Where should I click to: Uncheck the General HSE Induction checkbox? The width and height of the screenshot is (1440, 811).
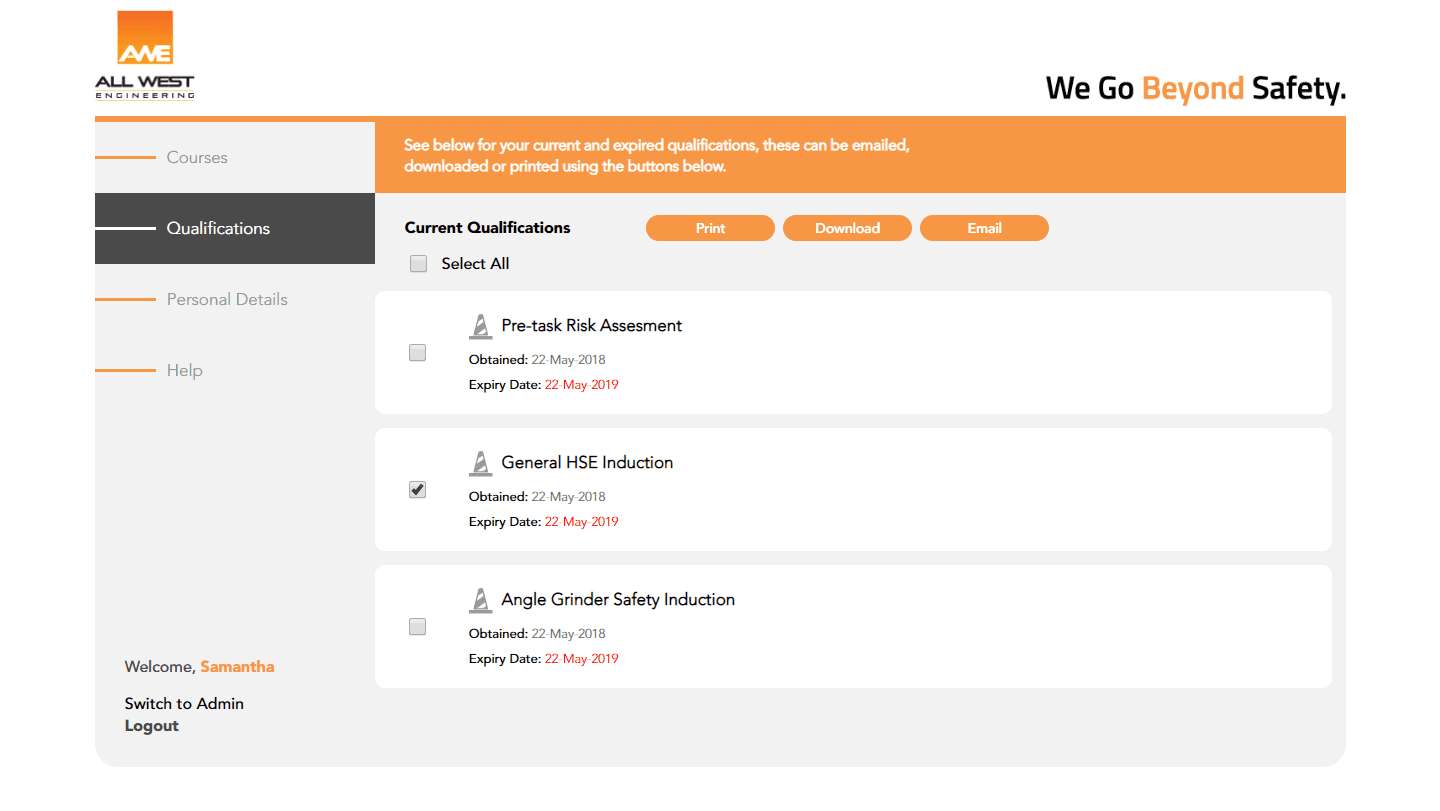pyautogui.click(x=418, y=490)
